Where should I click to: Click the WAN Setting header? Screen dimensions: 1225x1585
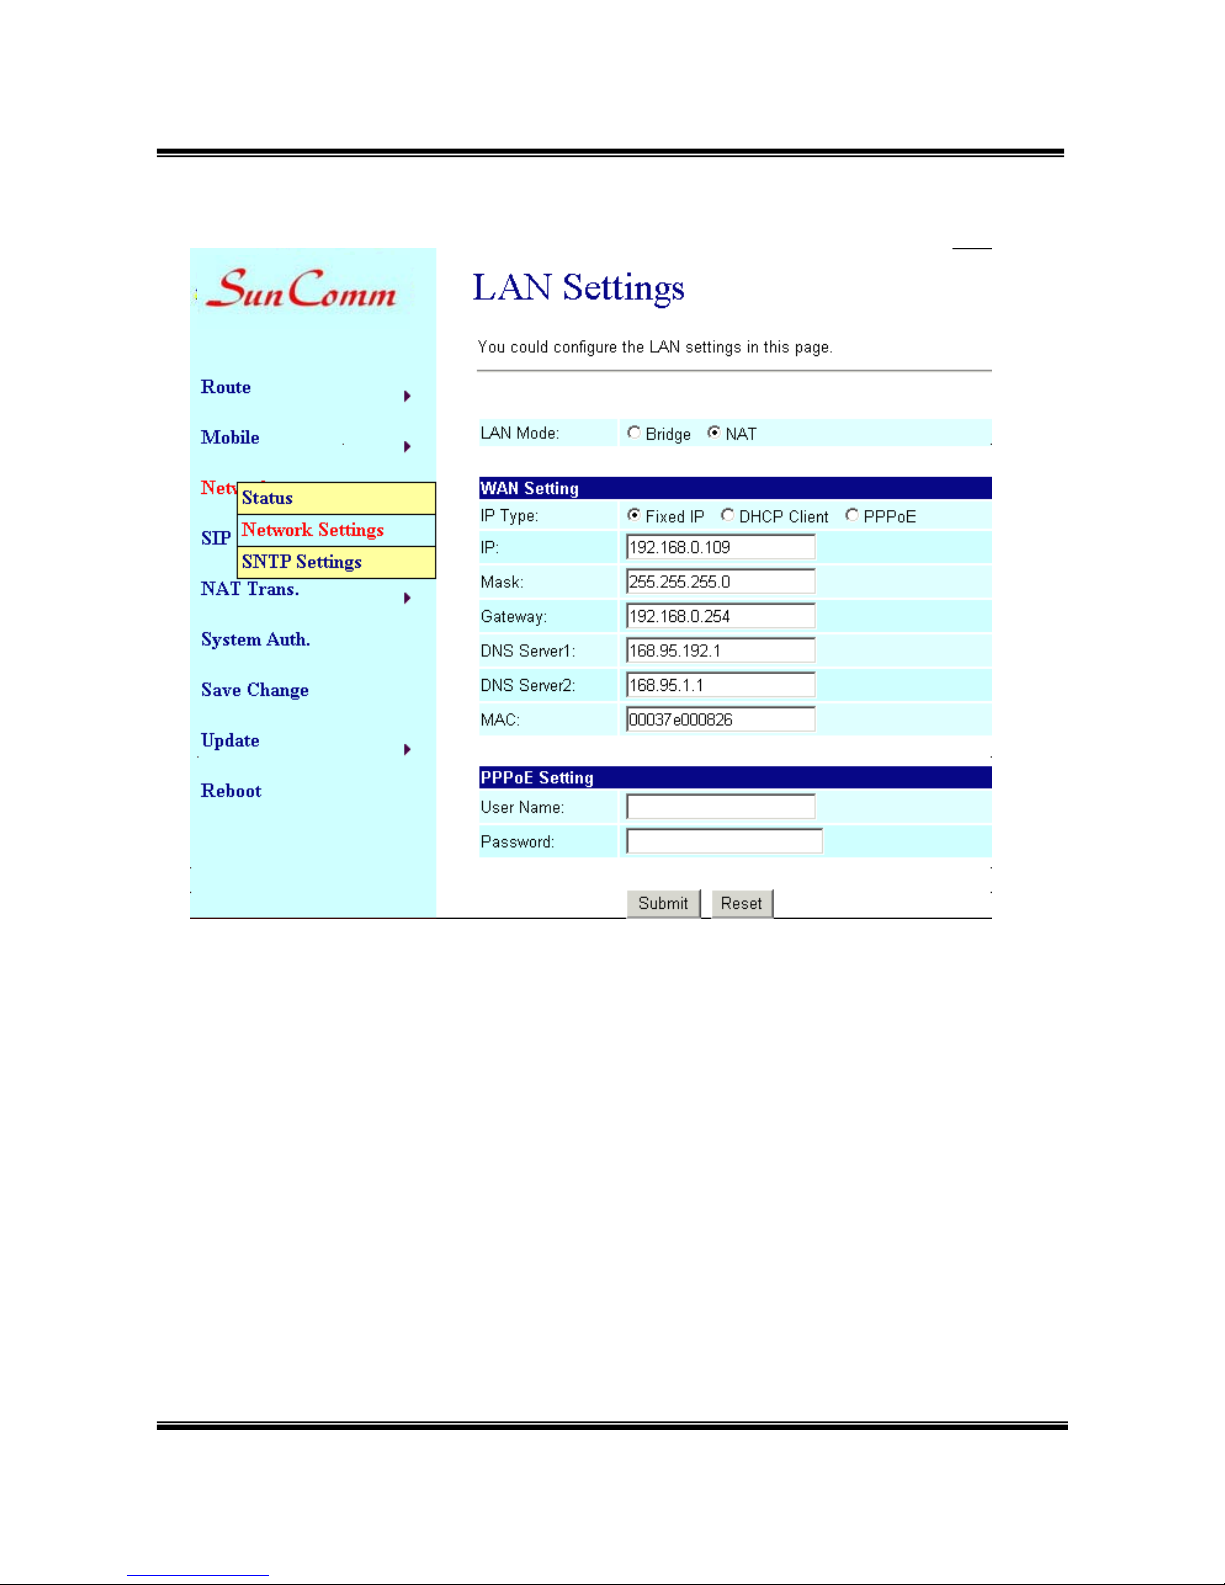point(735,488)
